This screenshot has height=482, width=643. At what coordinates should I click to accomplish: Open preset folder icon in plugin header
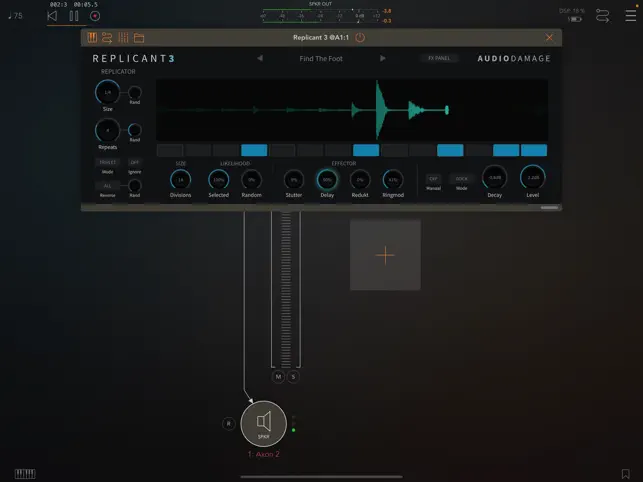coord(139,38)
